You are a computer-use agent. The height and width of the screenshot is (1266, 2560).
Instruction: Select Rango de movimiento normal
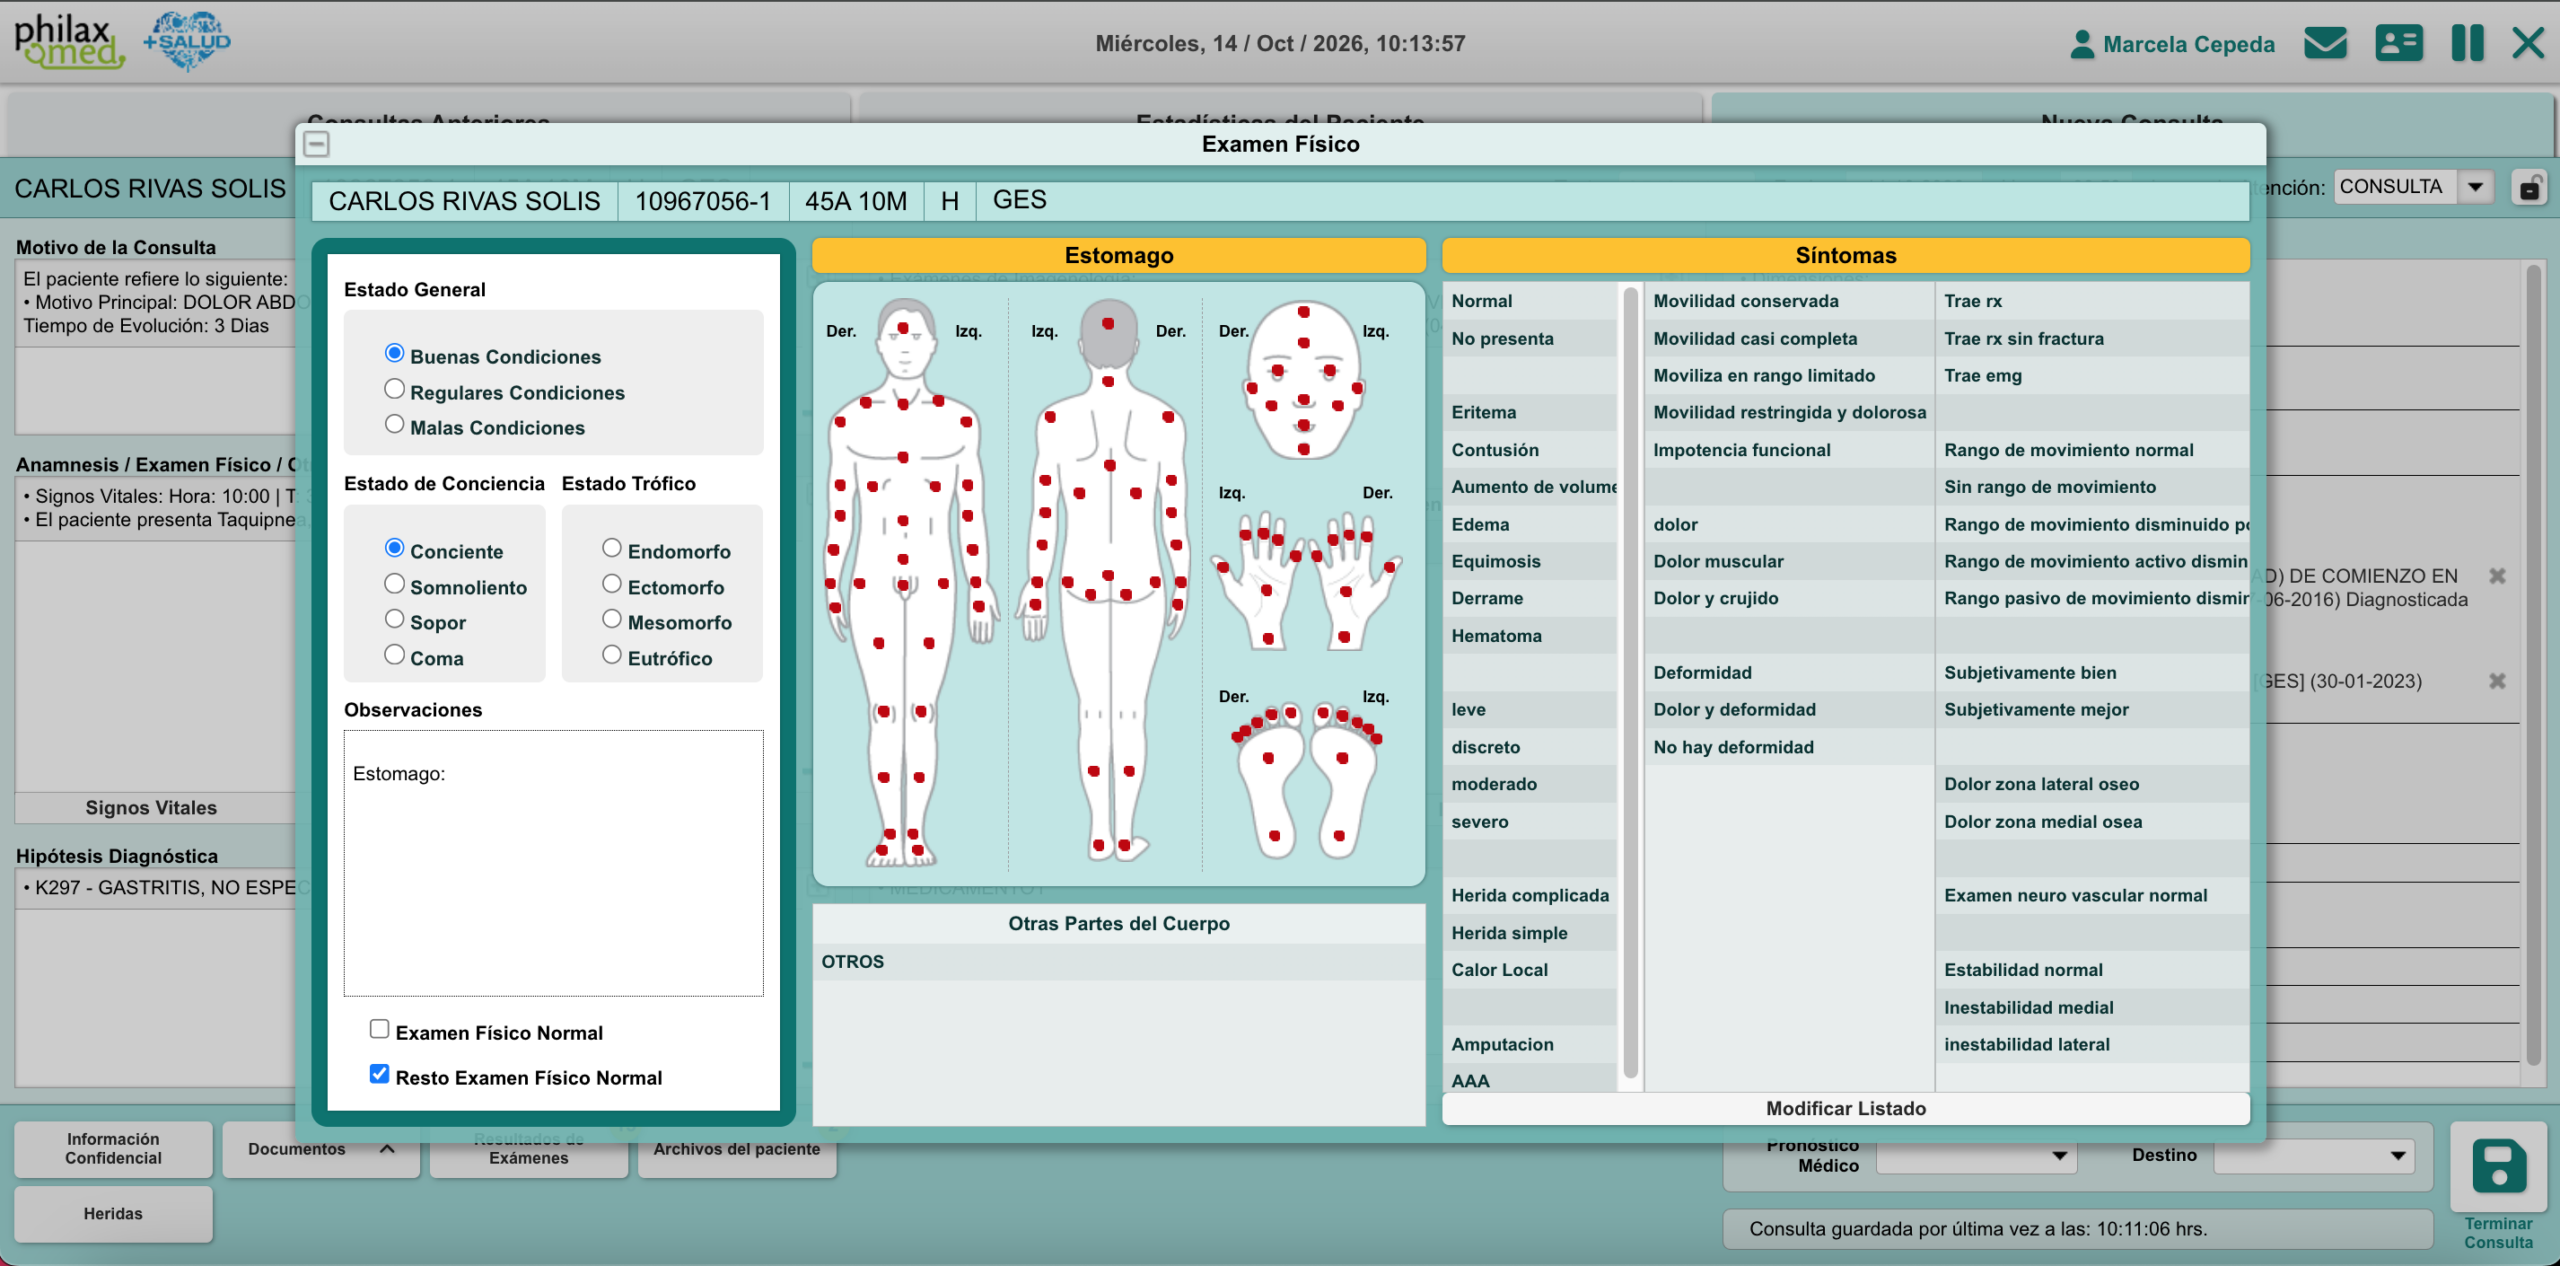click(2093, 450)
